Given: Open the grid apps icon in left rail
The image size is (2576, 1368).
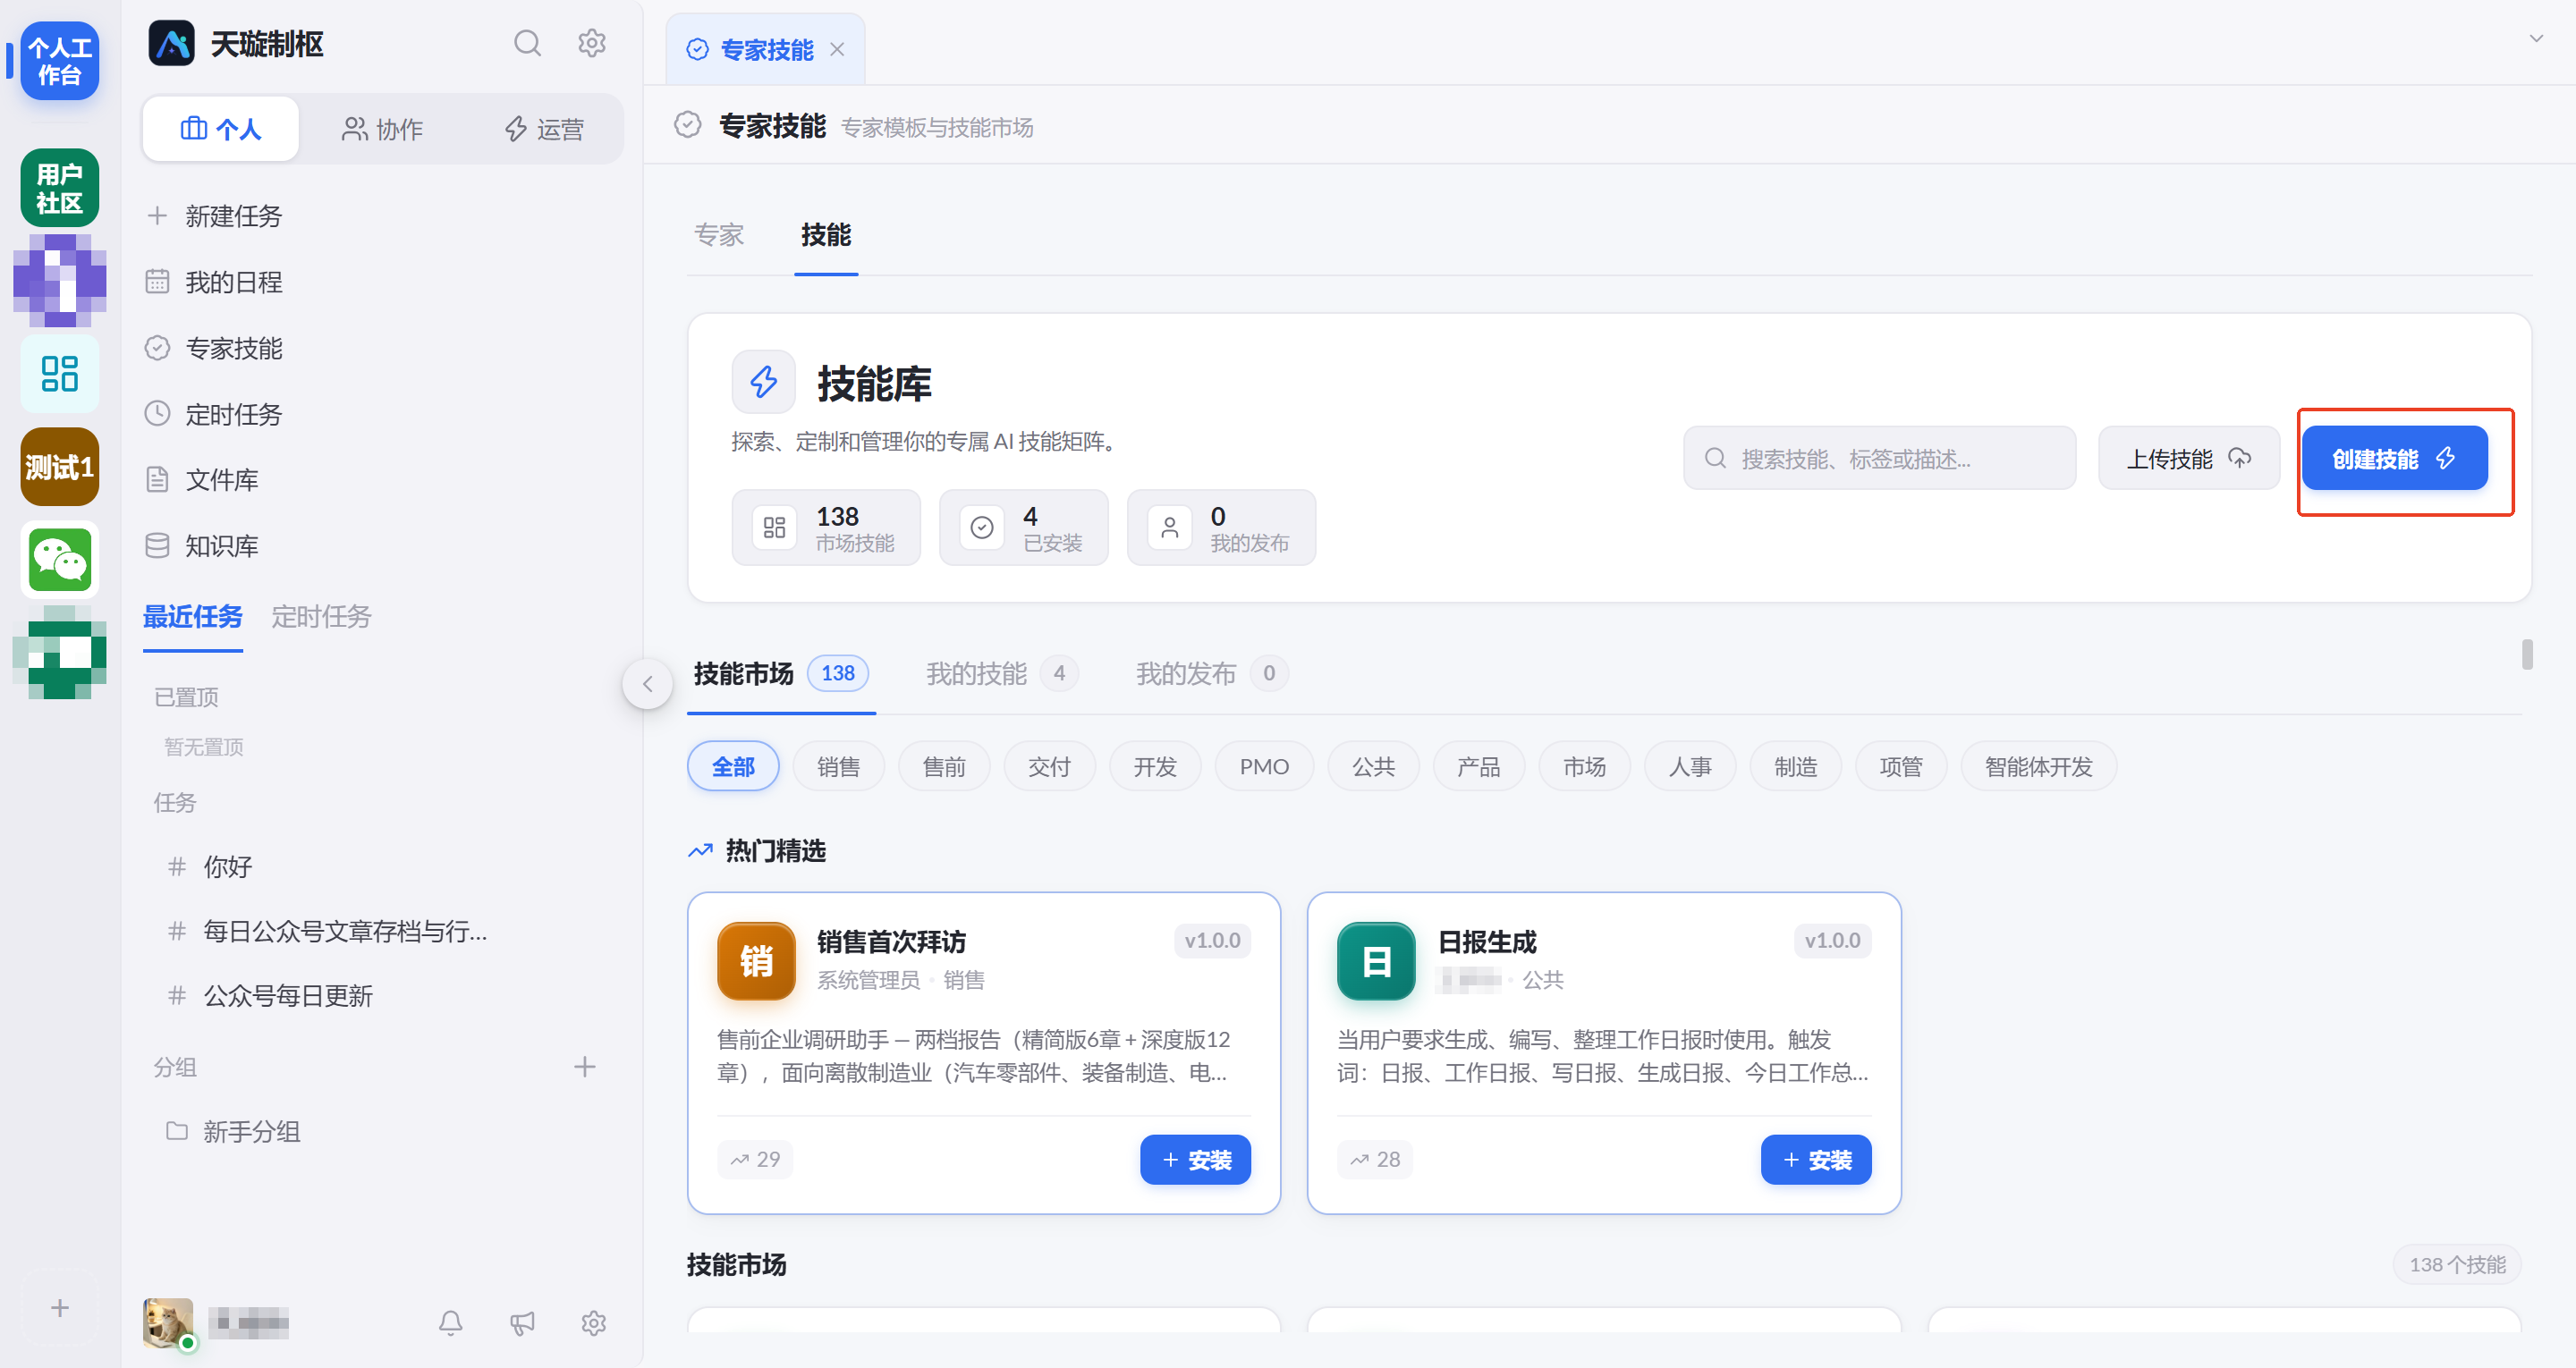Looking at the screenshot, I should 60,374.
